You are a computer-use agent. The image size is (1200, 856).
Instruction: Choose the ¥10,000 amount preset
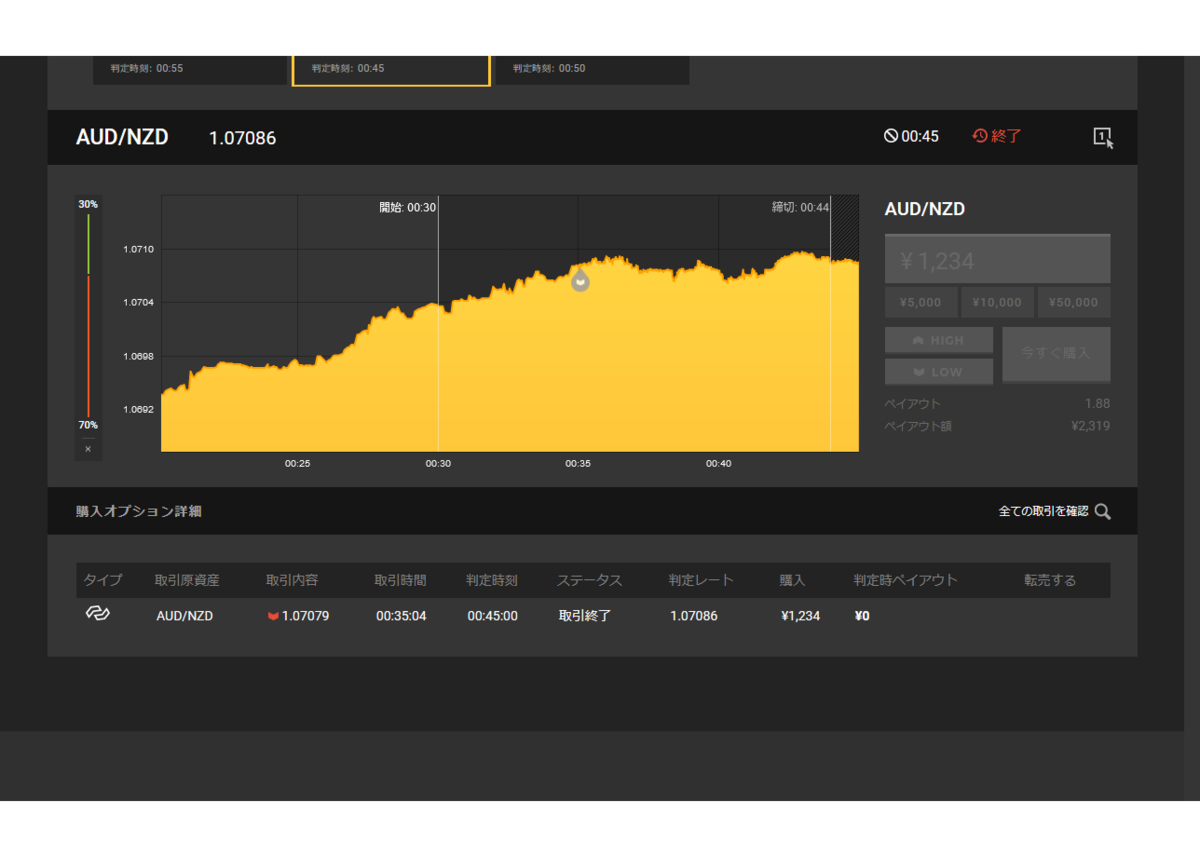point(997,302)
